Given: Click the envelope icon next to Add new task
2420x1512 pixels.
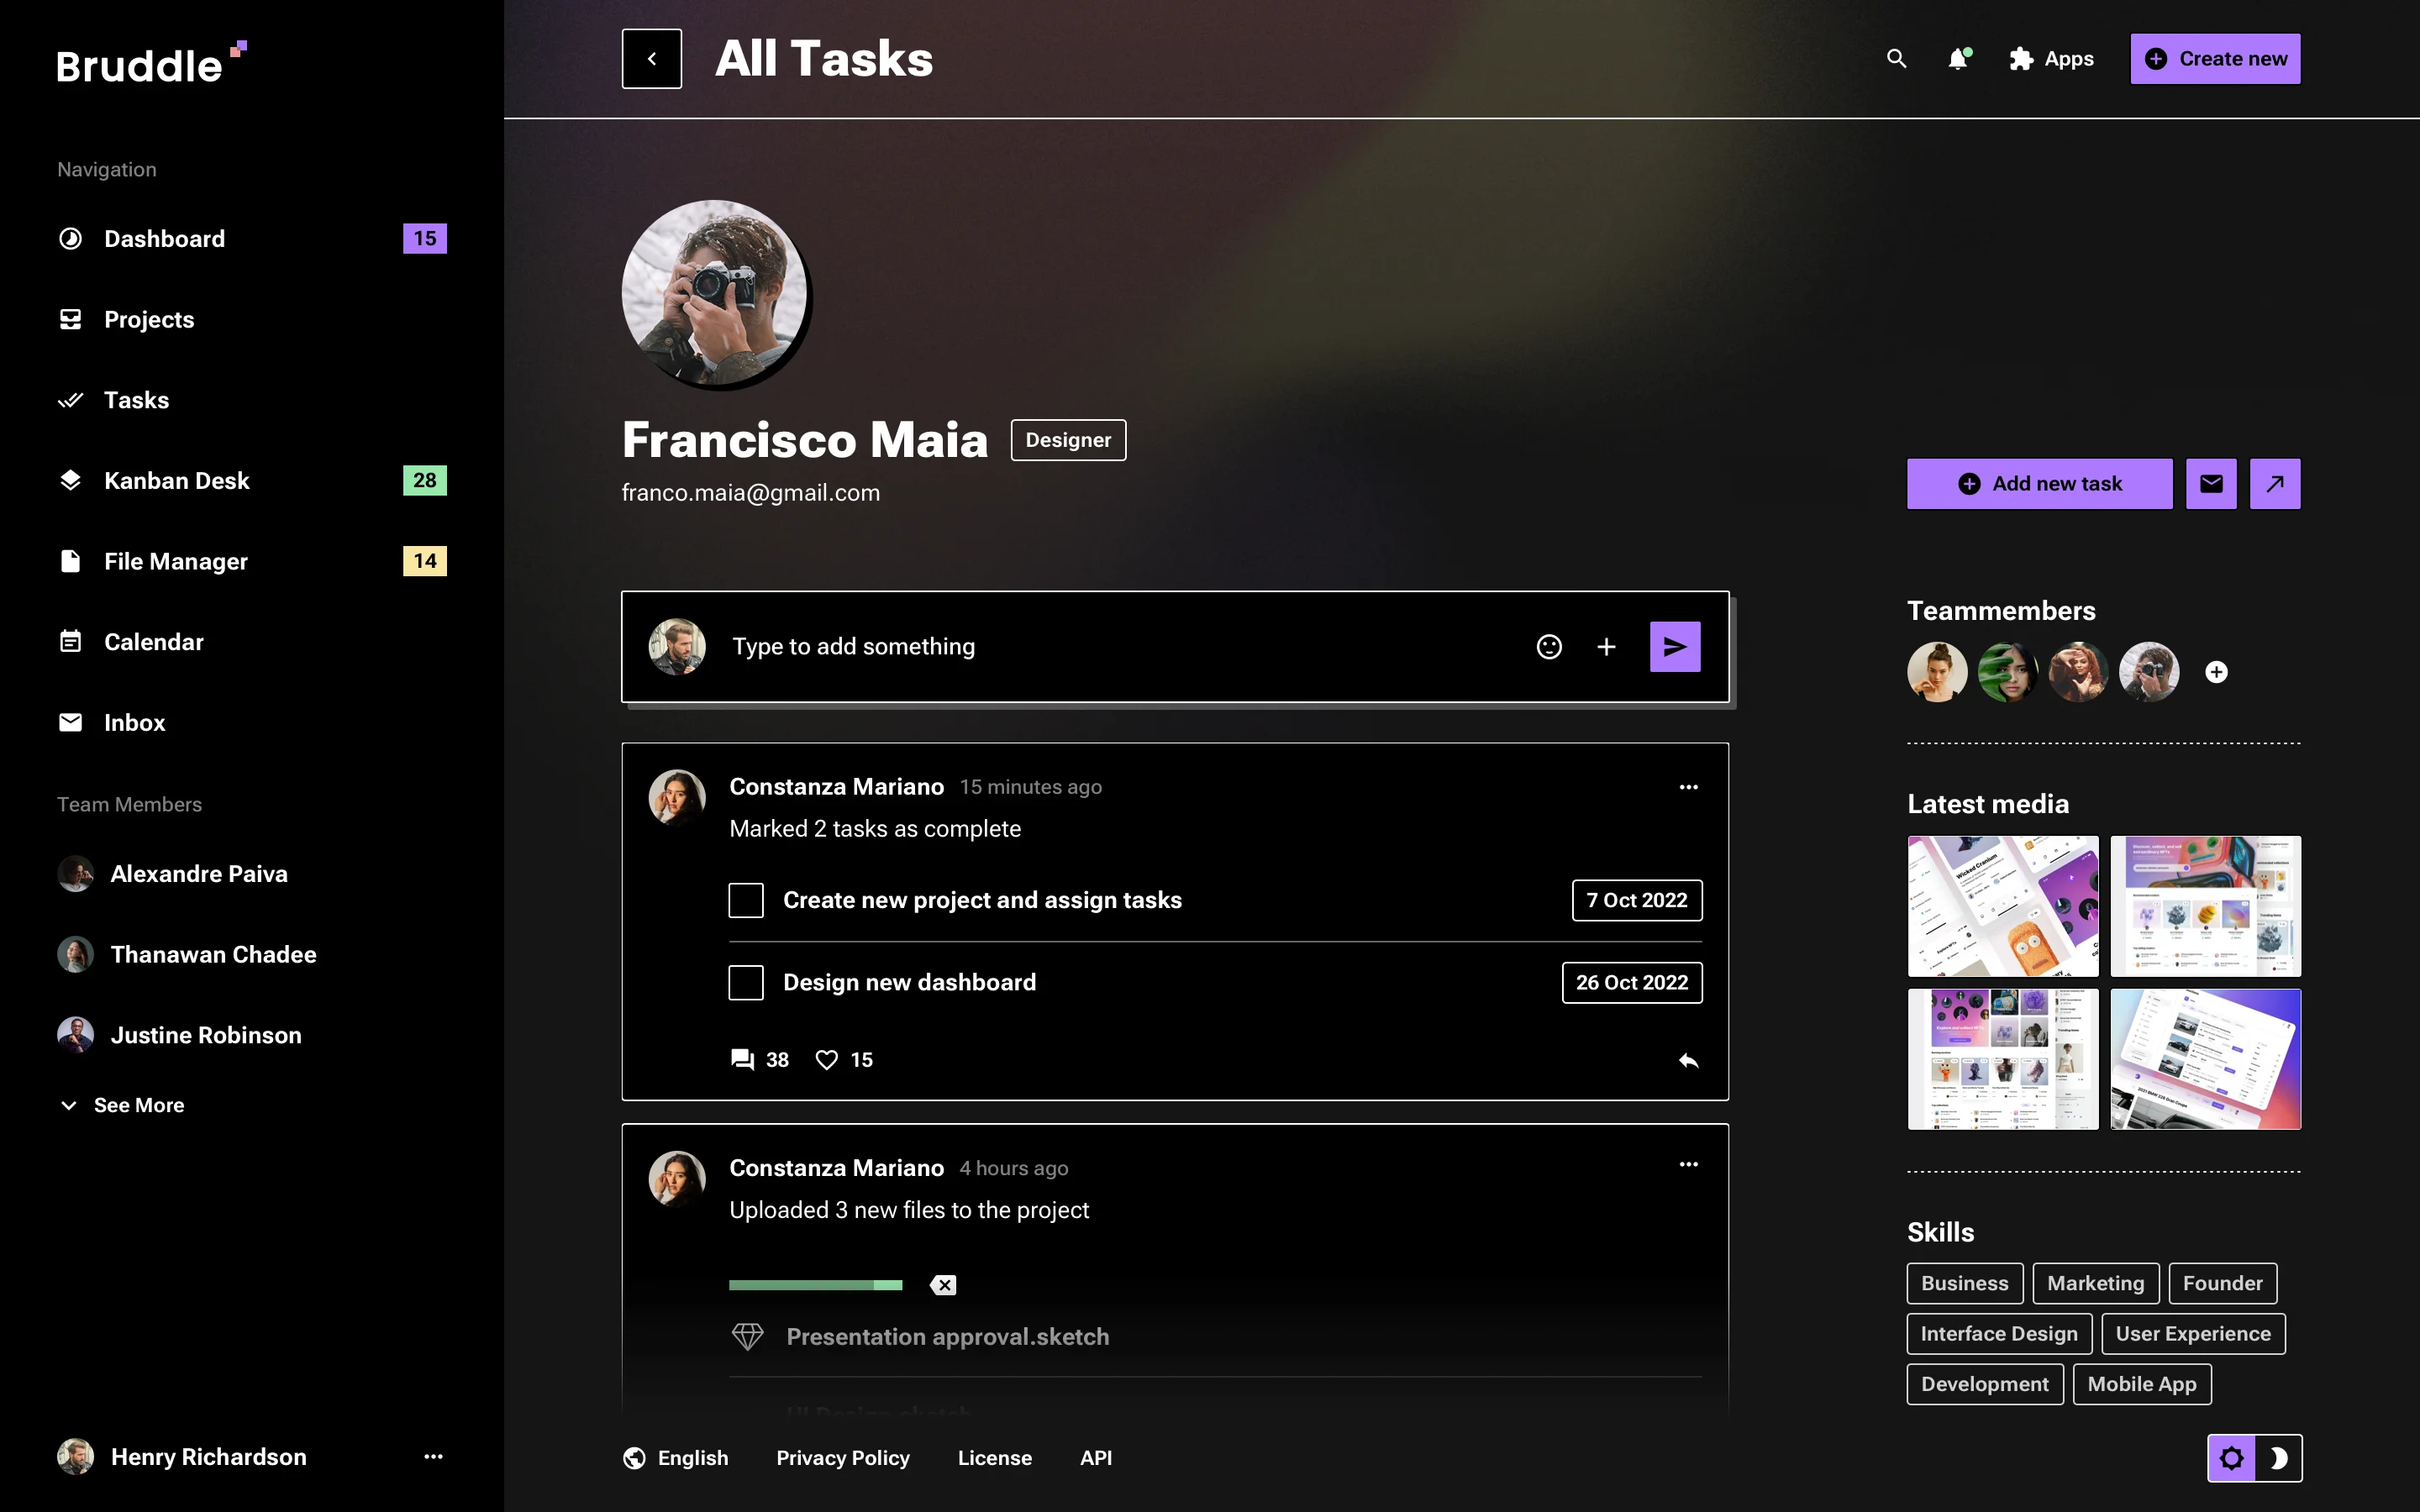Looking at the screenshot, I should point(2211,483).
